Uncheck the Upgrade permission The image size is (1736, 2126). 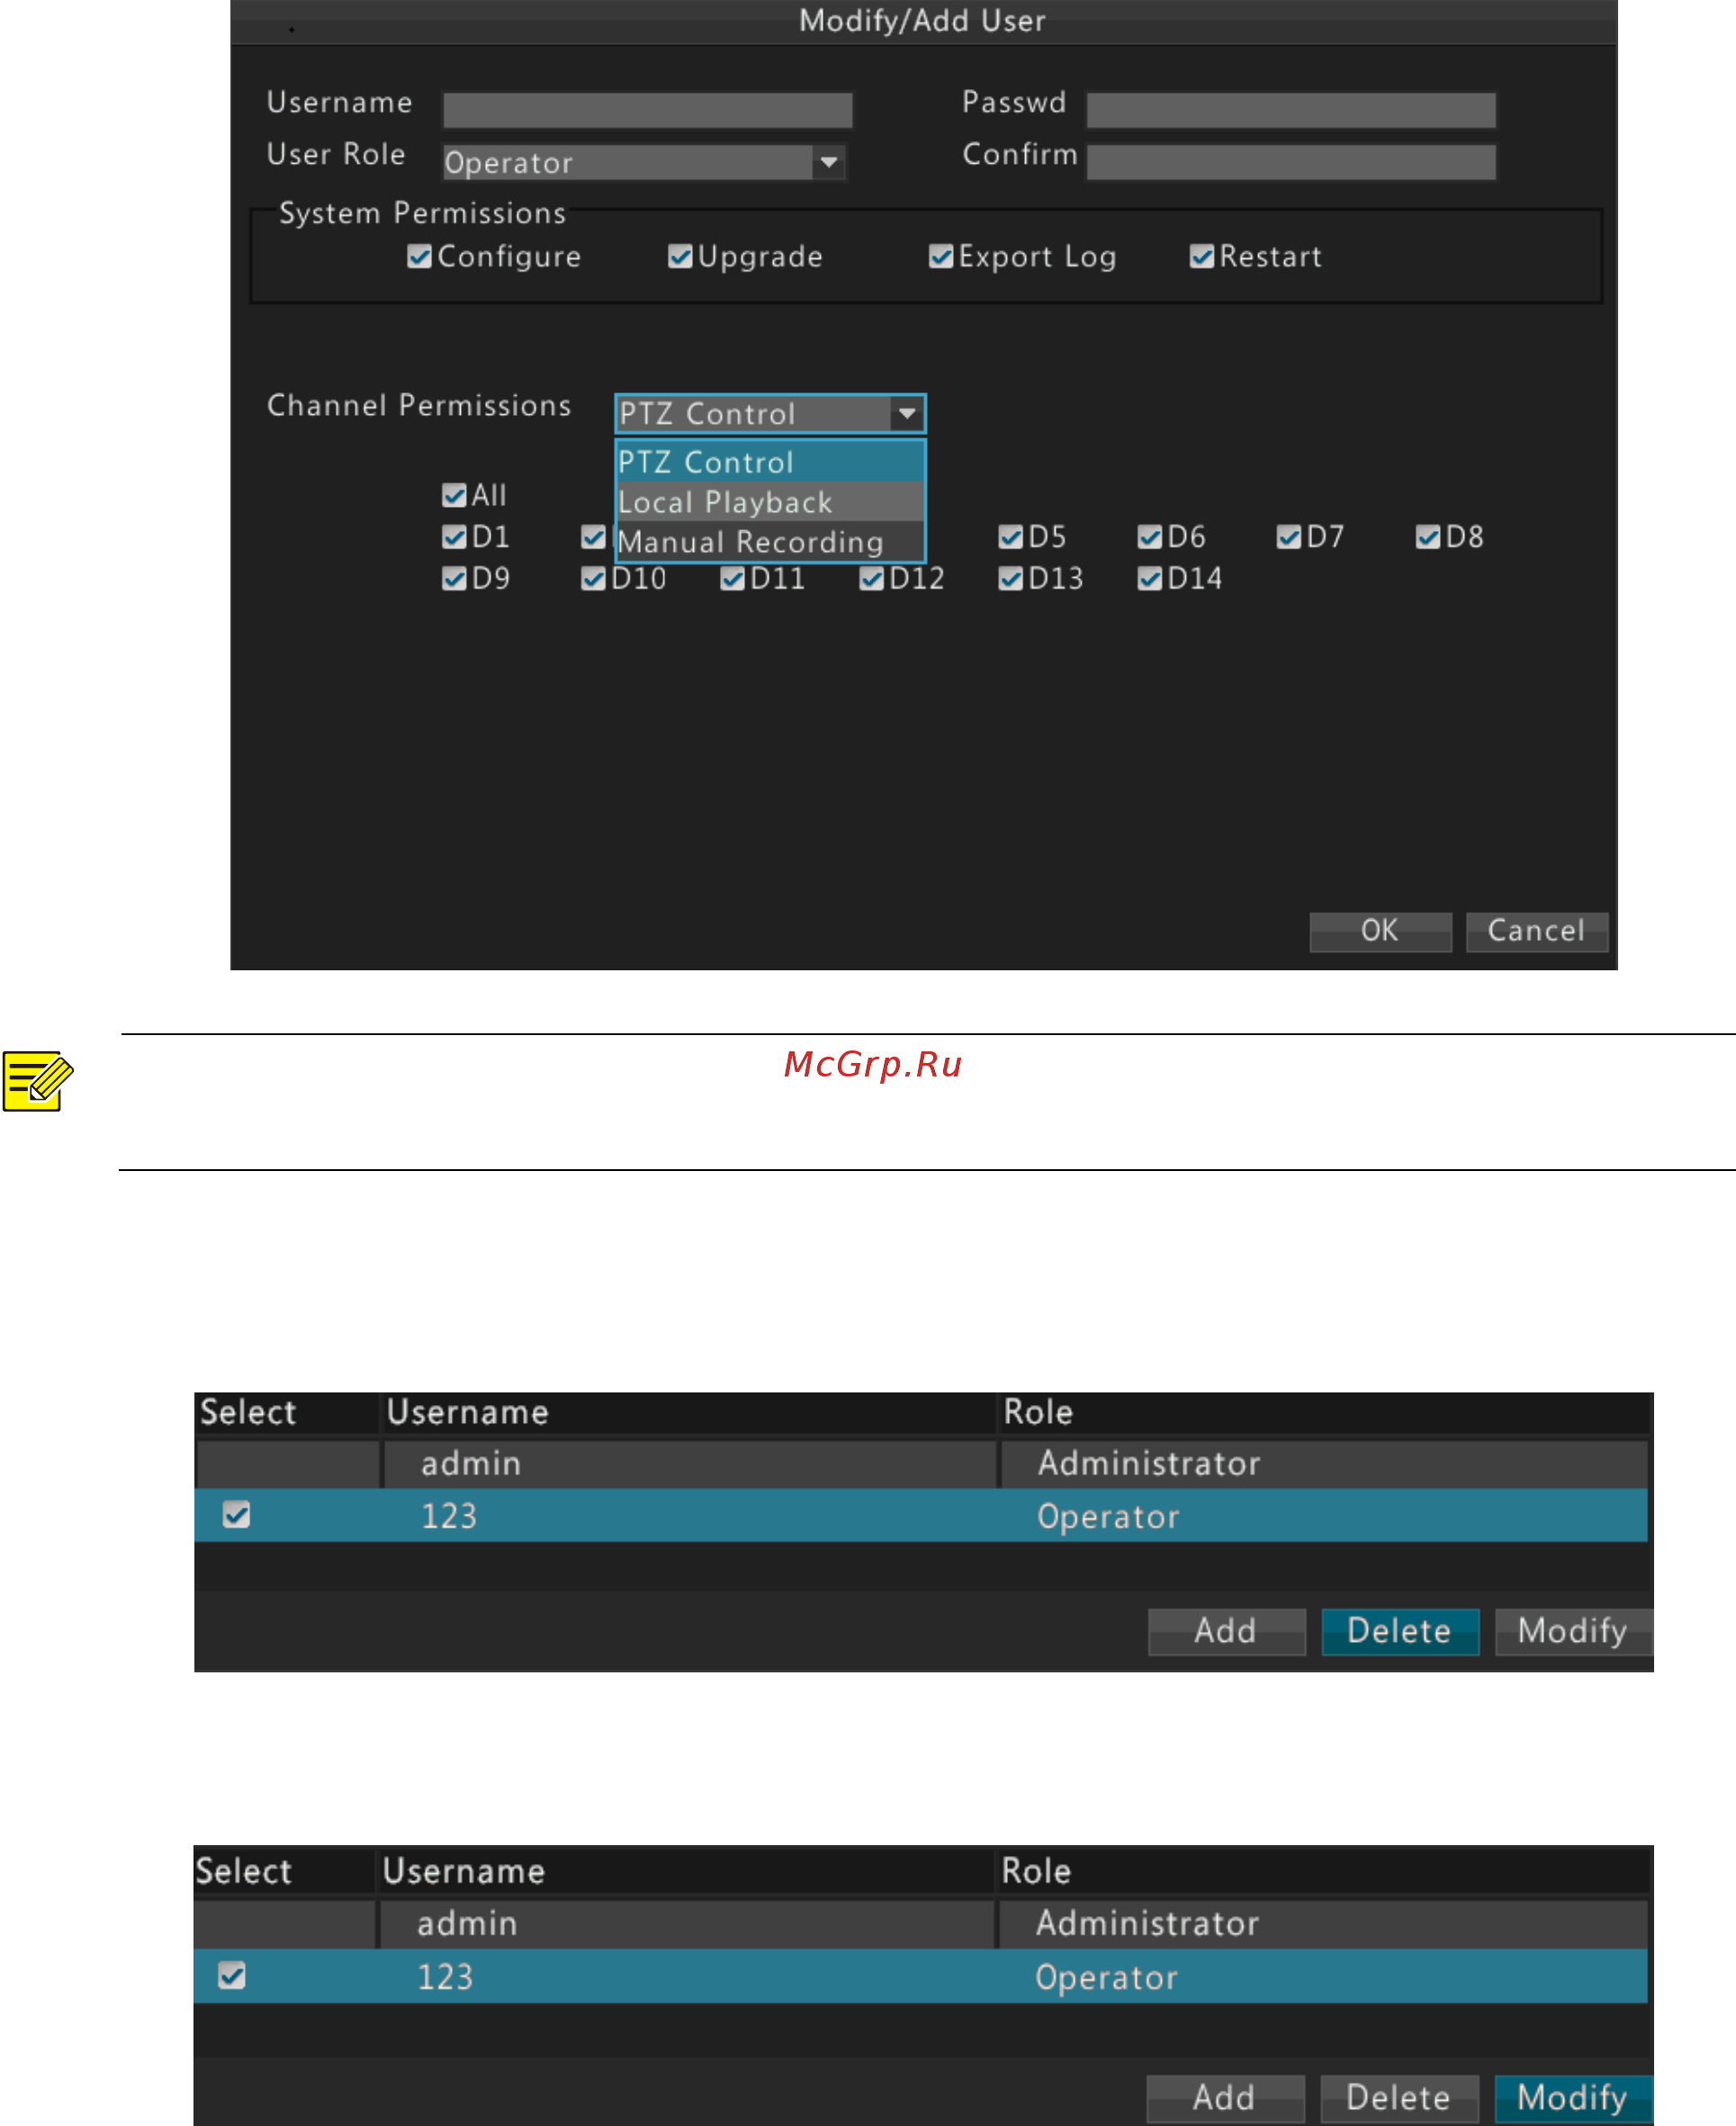pyautogui.click(x=680, y=257)
